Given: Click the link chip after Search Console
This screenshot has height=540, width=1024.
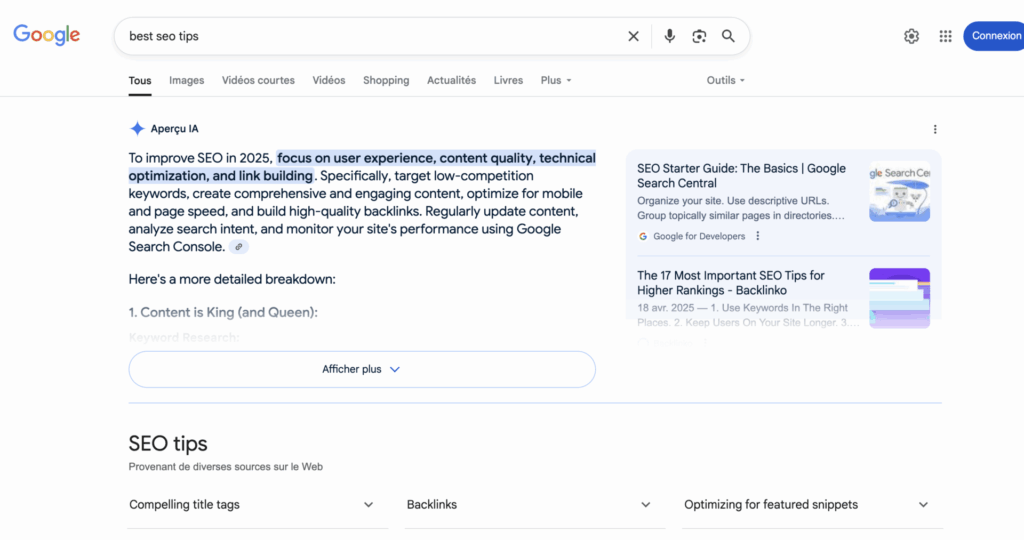Looking at the screenshot, I should point(239,247).
